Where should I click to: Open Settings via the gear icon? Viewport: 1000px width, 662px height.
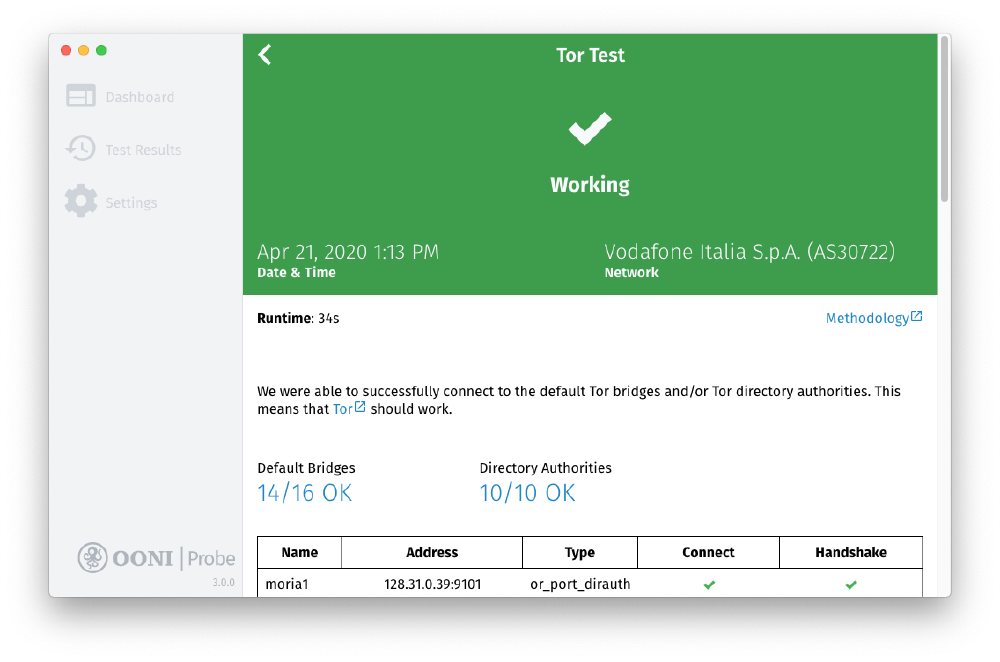[x=81, y=200]
